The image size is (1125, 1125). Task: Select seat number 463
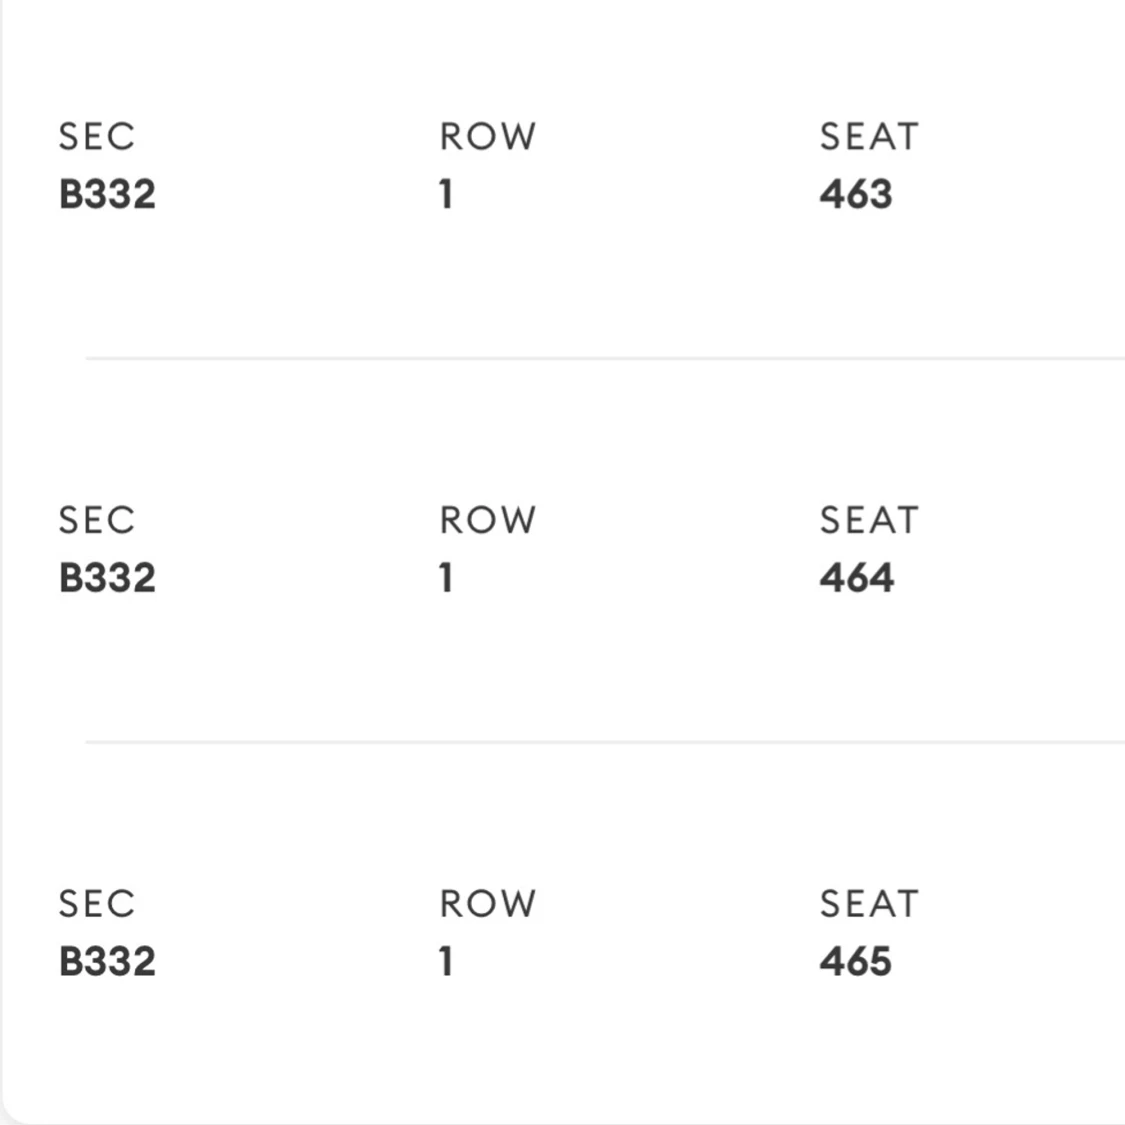point(856,194)
